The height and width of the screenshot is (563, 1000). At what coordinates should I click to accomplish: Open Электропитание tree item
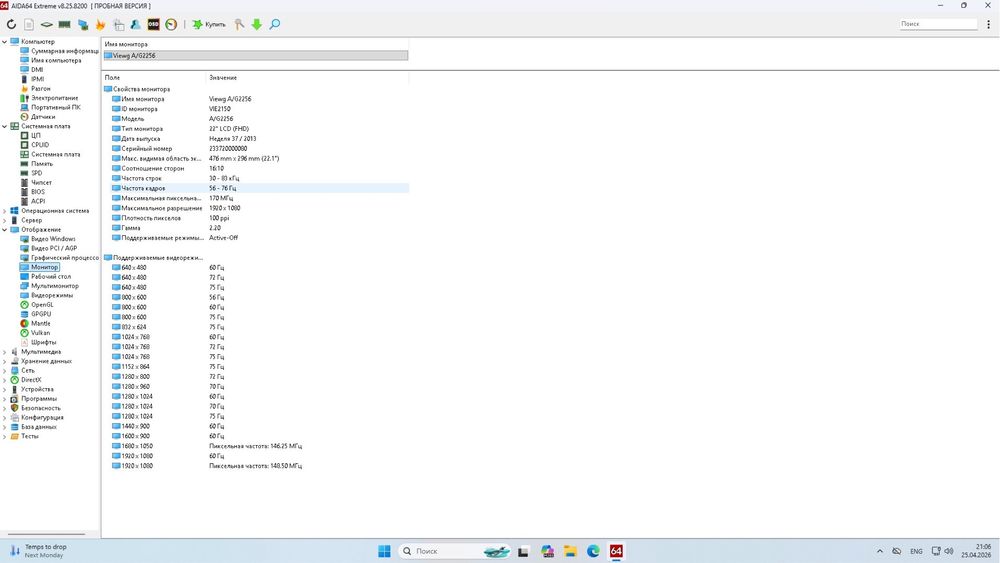coord(49,98)
